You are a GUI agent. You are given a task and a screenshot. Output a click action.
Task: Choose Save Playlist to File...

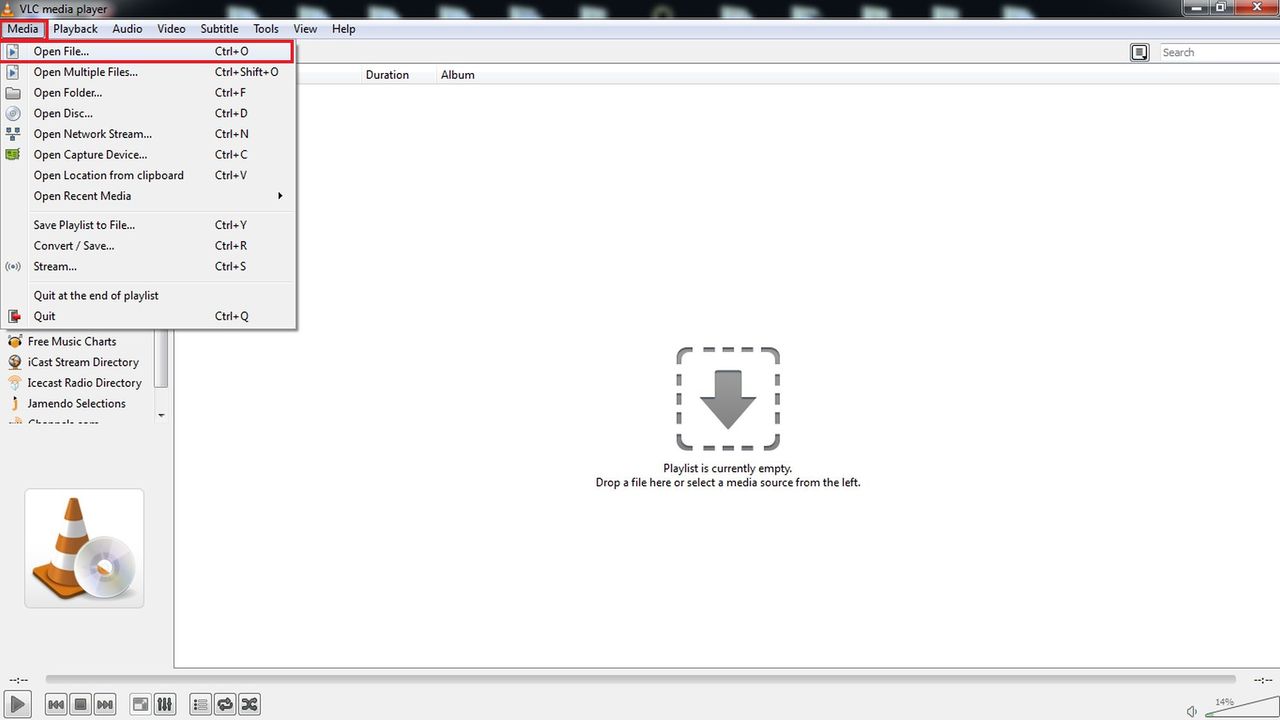pos(148,225)
